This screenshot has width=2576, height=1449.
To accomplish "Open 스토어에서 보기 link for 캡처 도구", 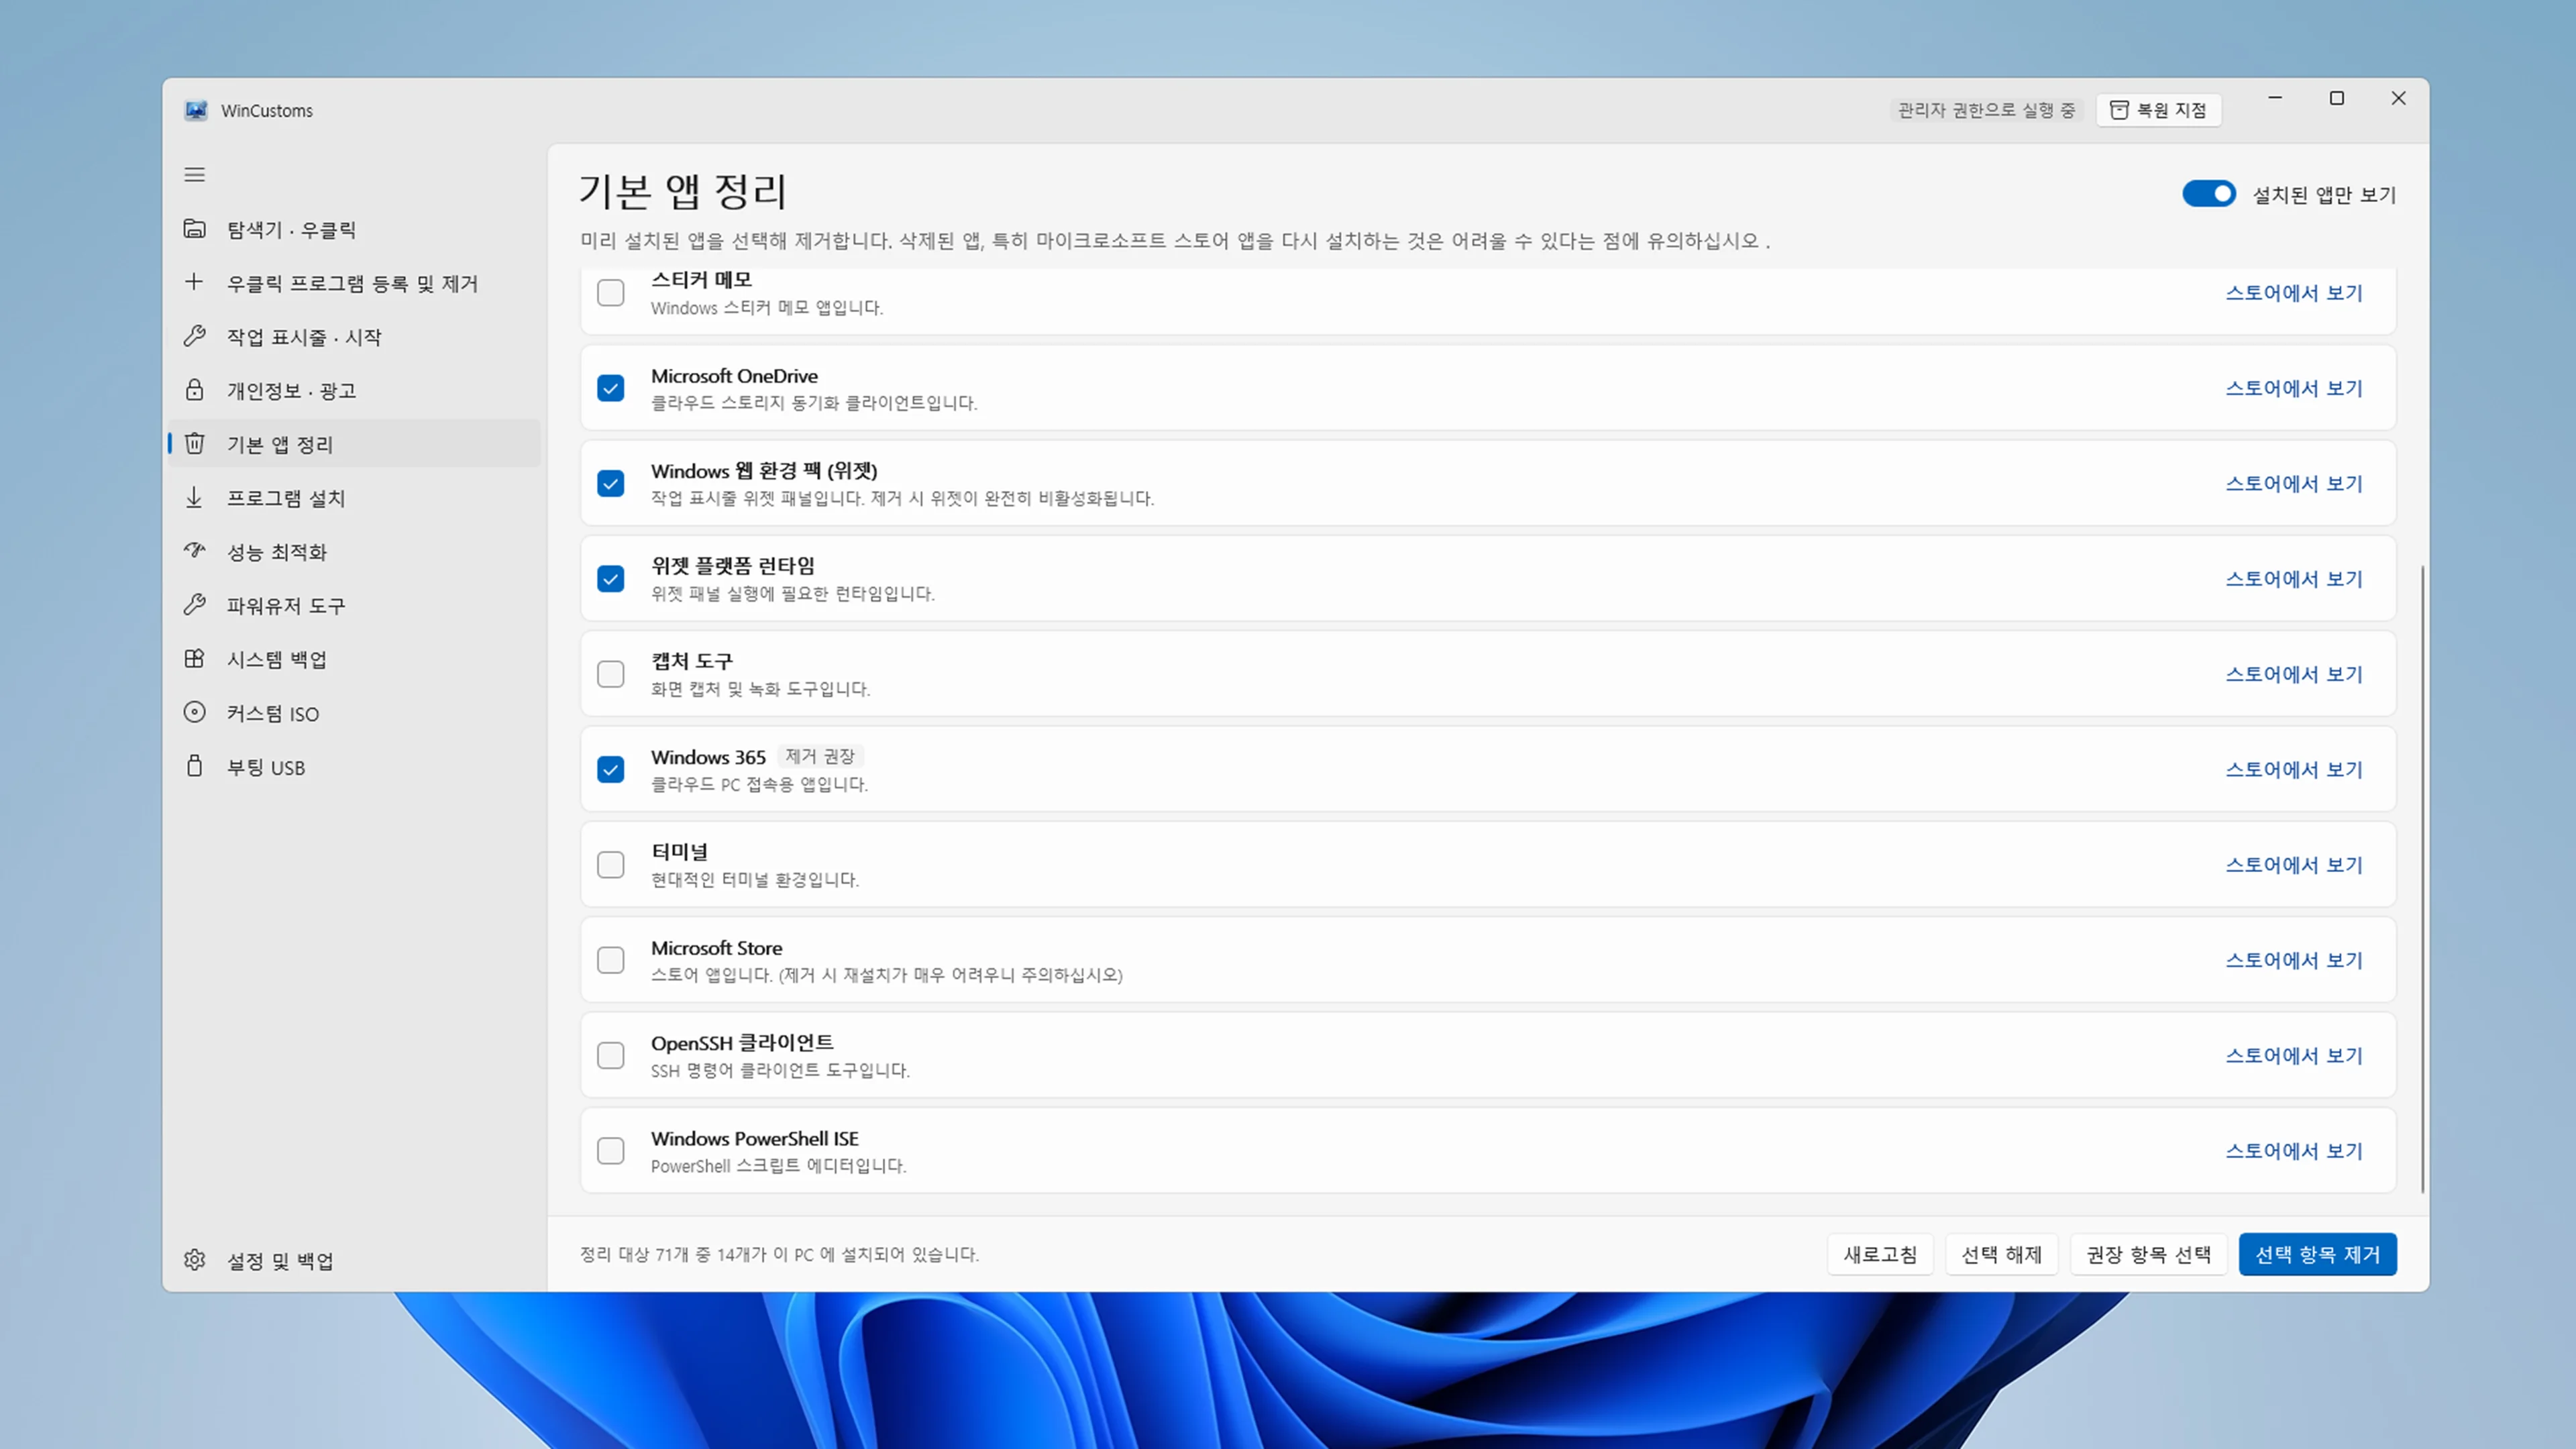I will pyautogui.click(x=2294, y=674).
